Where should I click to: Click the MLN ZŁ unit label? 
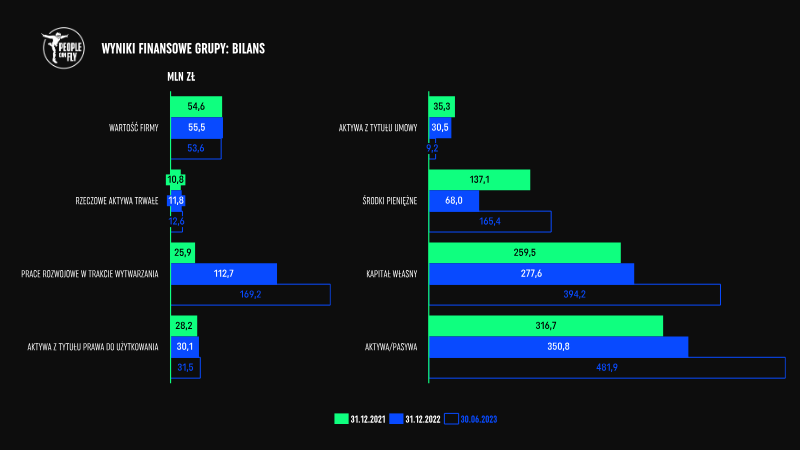pyautogui.click(x=180, y=77)
